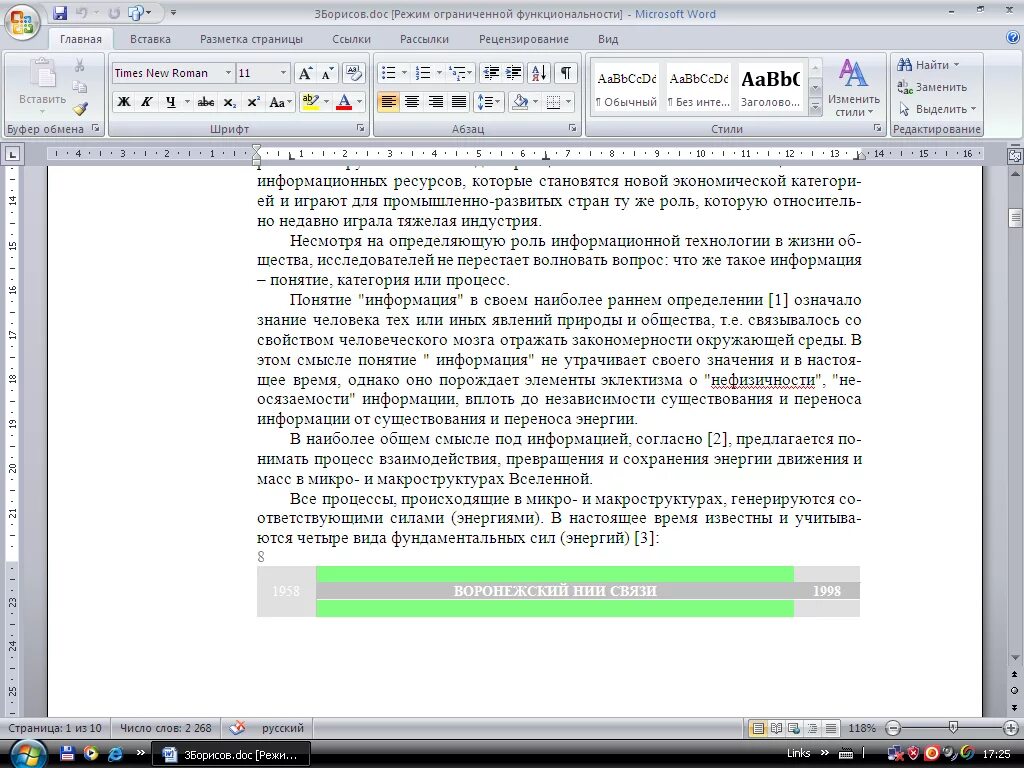Image resolution: width=1024 pixels, height=768 pixels.
Task: Open the Разметка страницы tab
Action: pos(251,39)
